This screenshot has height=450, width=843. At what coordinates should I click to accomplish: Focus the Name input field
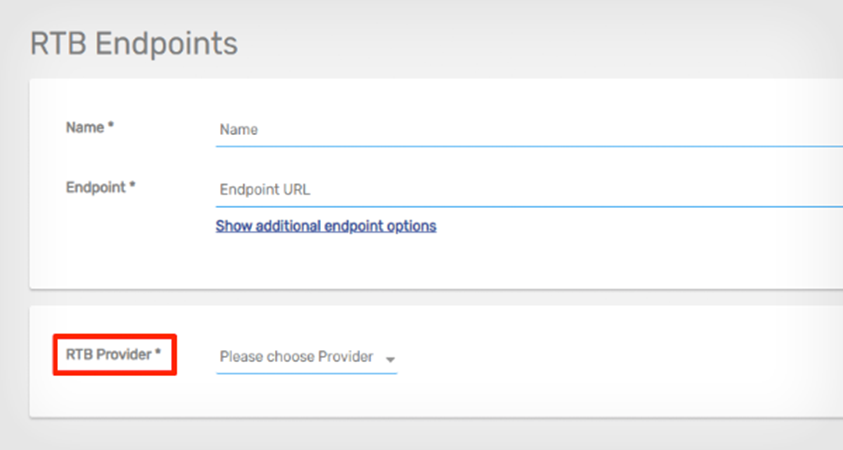[529, 130]
